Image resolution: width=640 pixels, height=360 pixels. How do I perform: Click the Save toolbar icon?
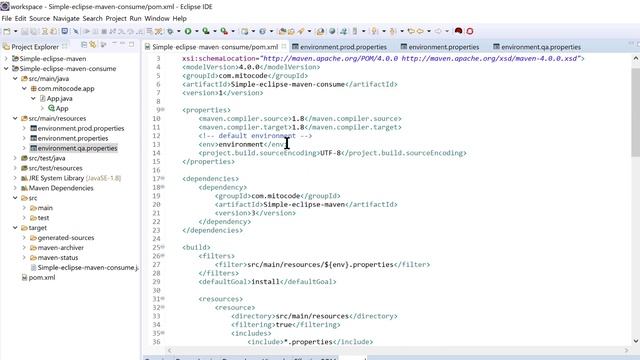(x=24, y=31)
